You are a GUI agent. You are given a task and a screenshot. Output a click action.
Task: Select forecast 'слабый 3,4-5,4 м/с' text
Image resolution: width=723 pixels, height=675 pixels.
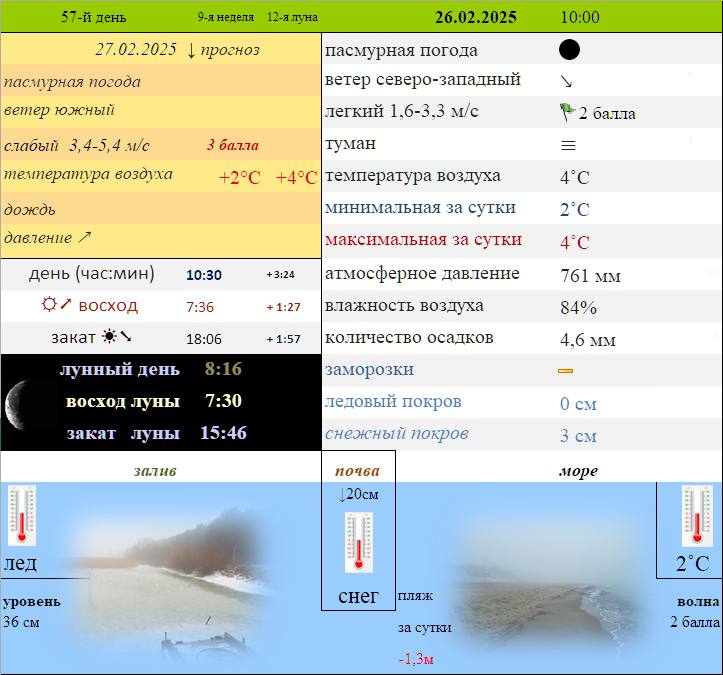[77, 146]
